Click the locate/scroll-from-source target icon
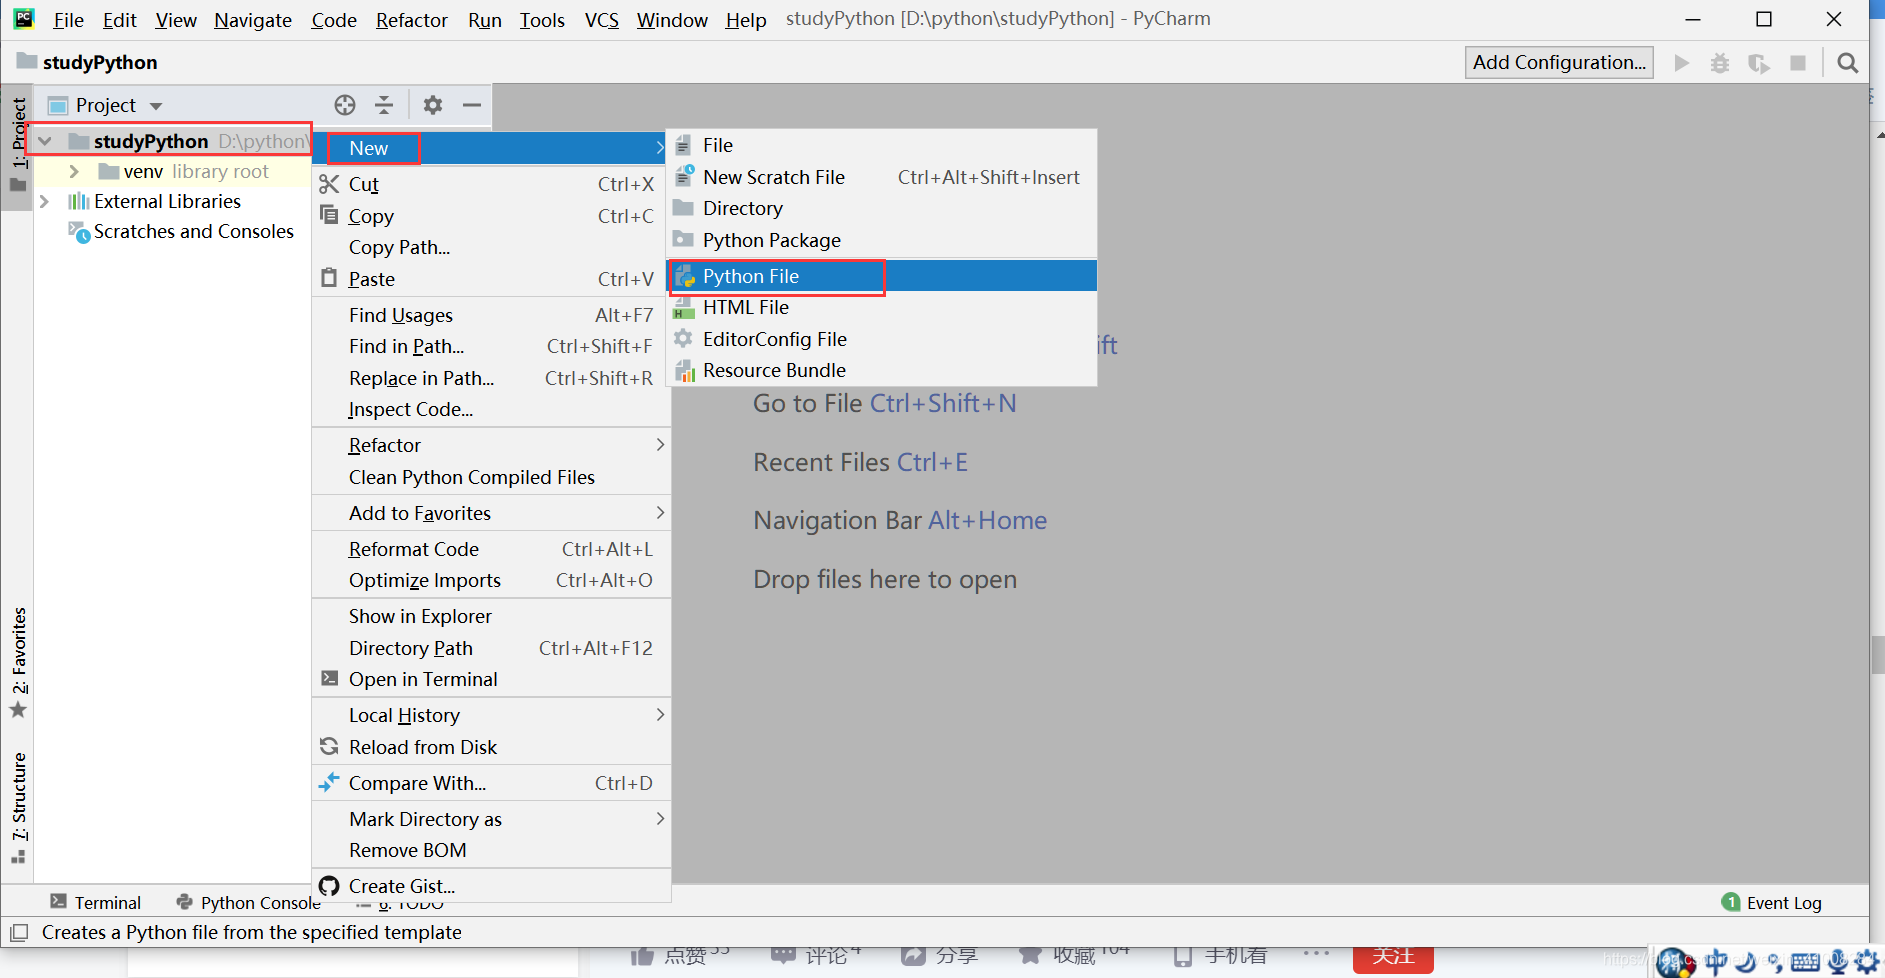The image size is (1885, 978). pos(345,105)
